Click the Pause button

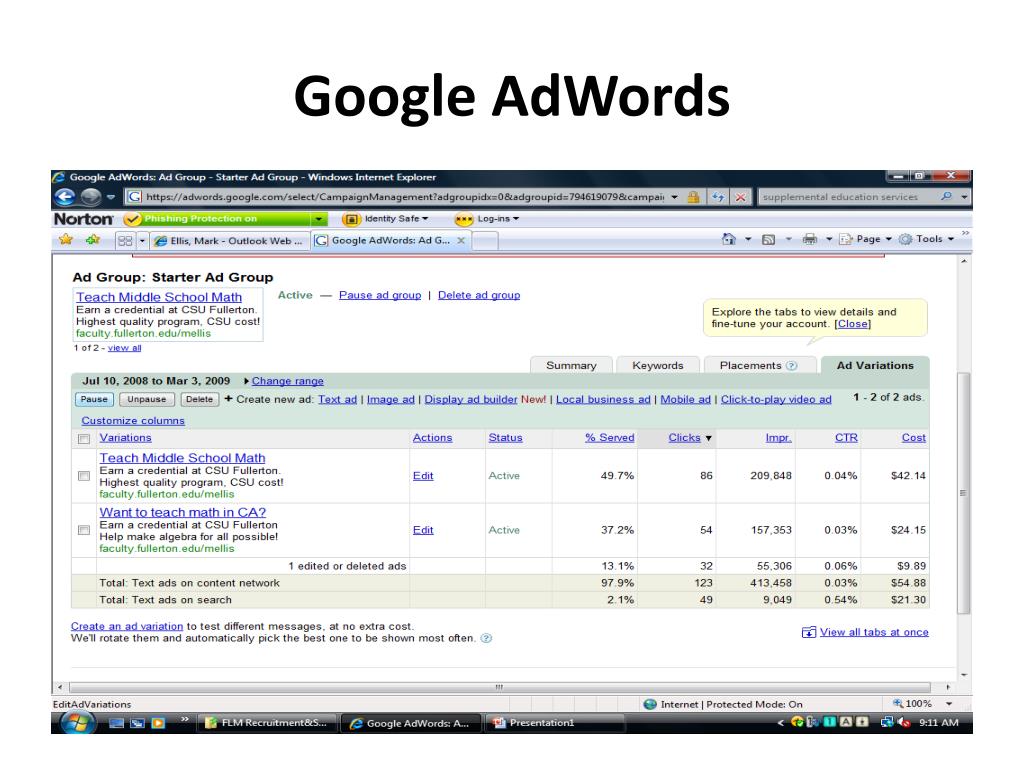pyautogui.click(x=94, y=399)
